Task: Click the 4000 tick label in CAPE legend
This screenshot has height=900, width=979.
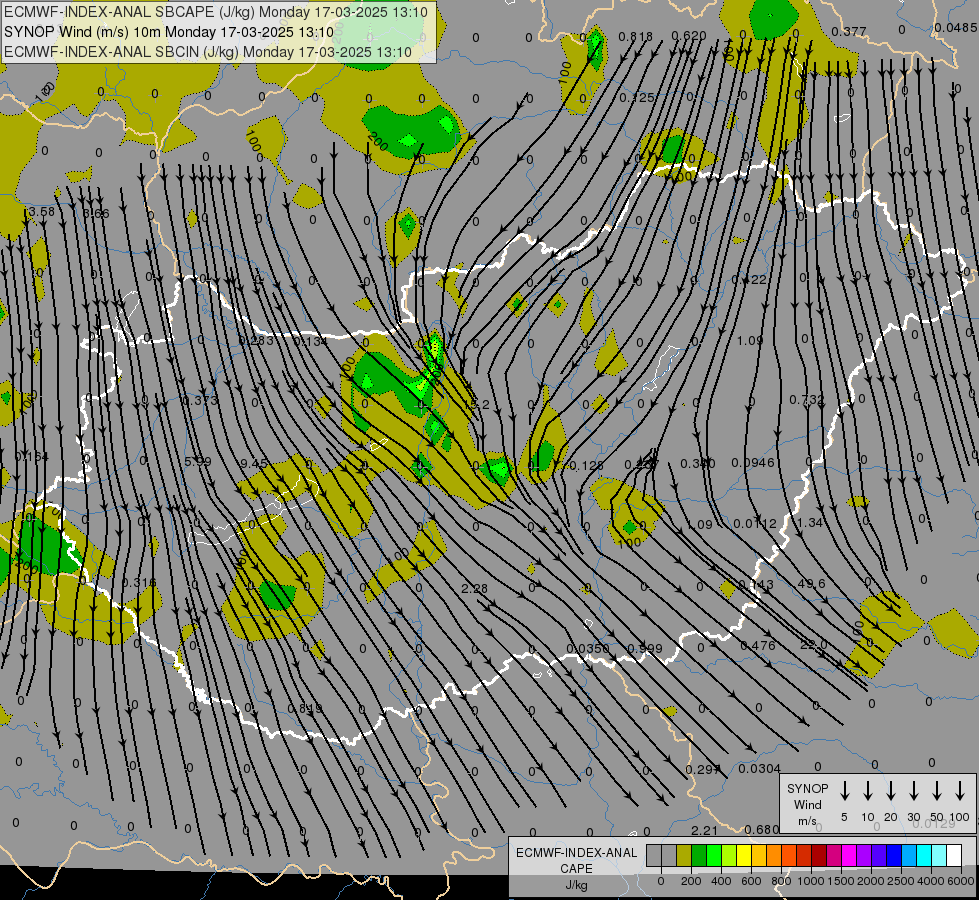Action: [x=931, y=881]
